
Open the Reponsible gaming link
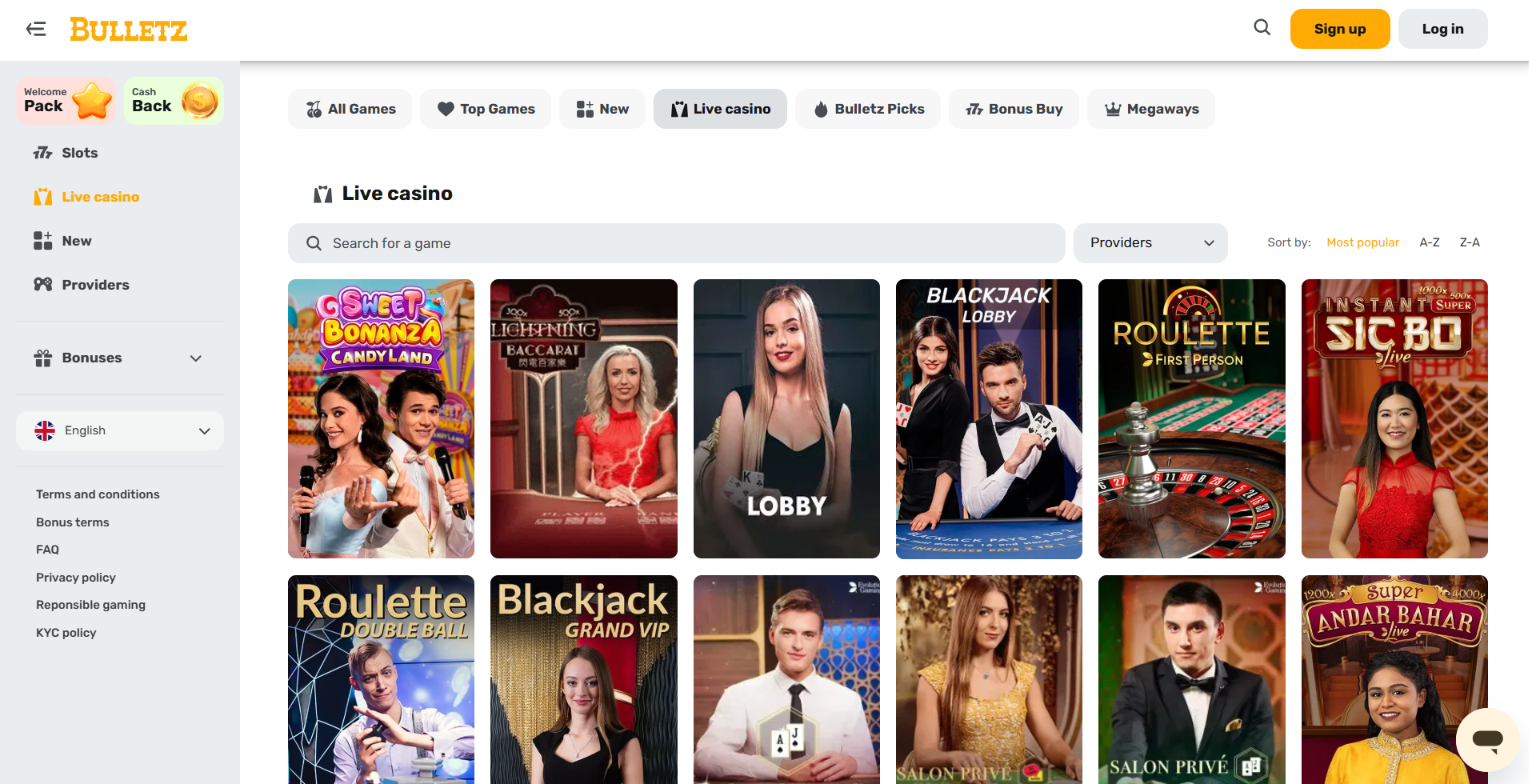(x=91, y=605)
